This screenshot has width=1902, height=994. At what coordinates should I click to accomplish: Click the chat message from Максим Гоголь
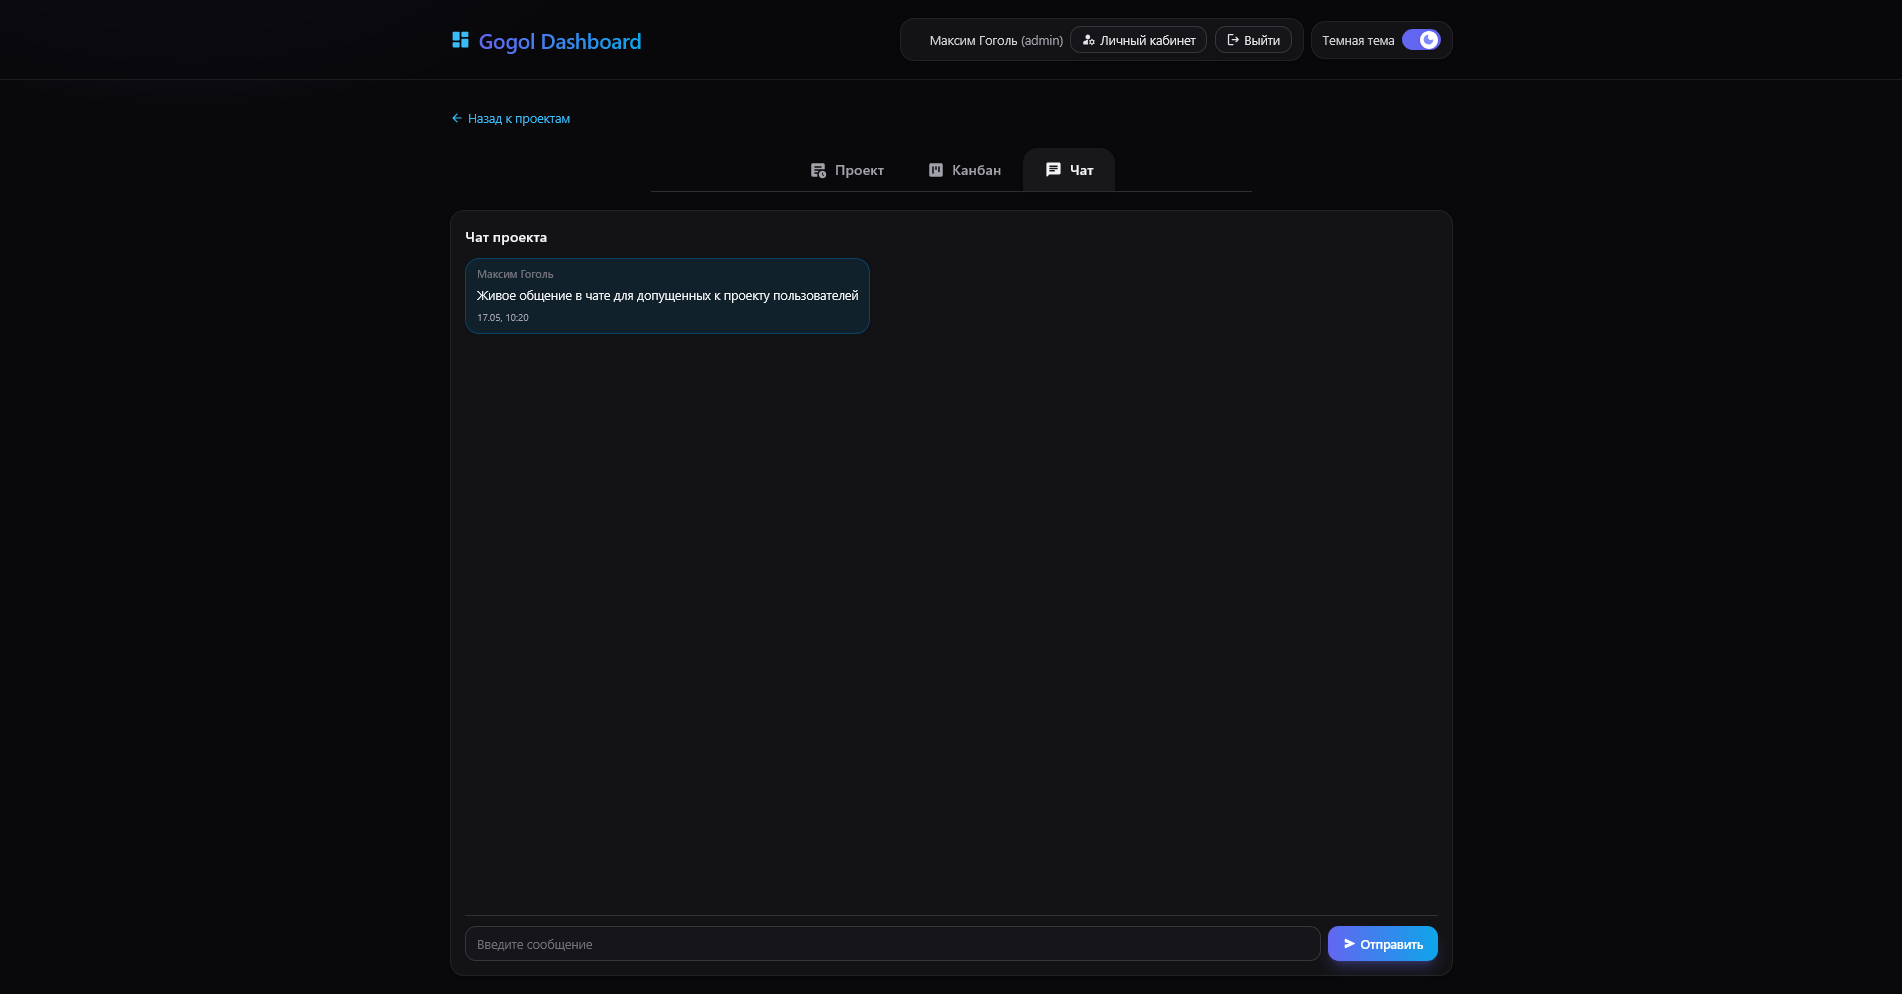coord(667,296)
